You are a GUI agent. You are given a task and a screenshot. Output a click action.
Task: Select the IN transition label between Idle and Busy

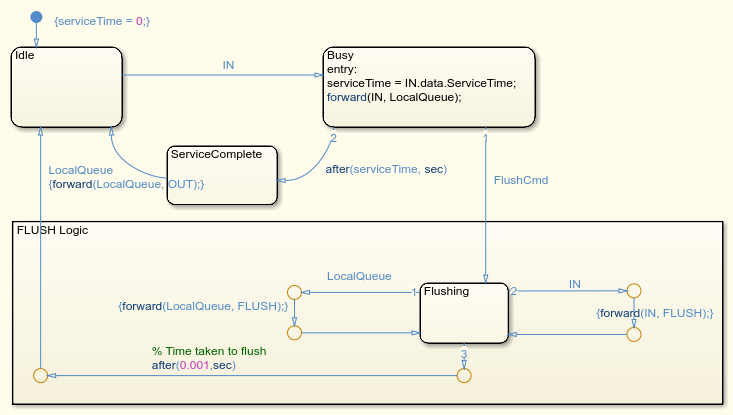pyautogui.click(x=228, y=65)
